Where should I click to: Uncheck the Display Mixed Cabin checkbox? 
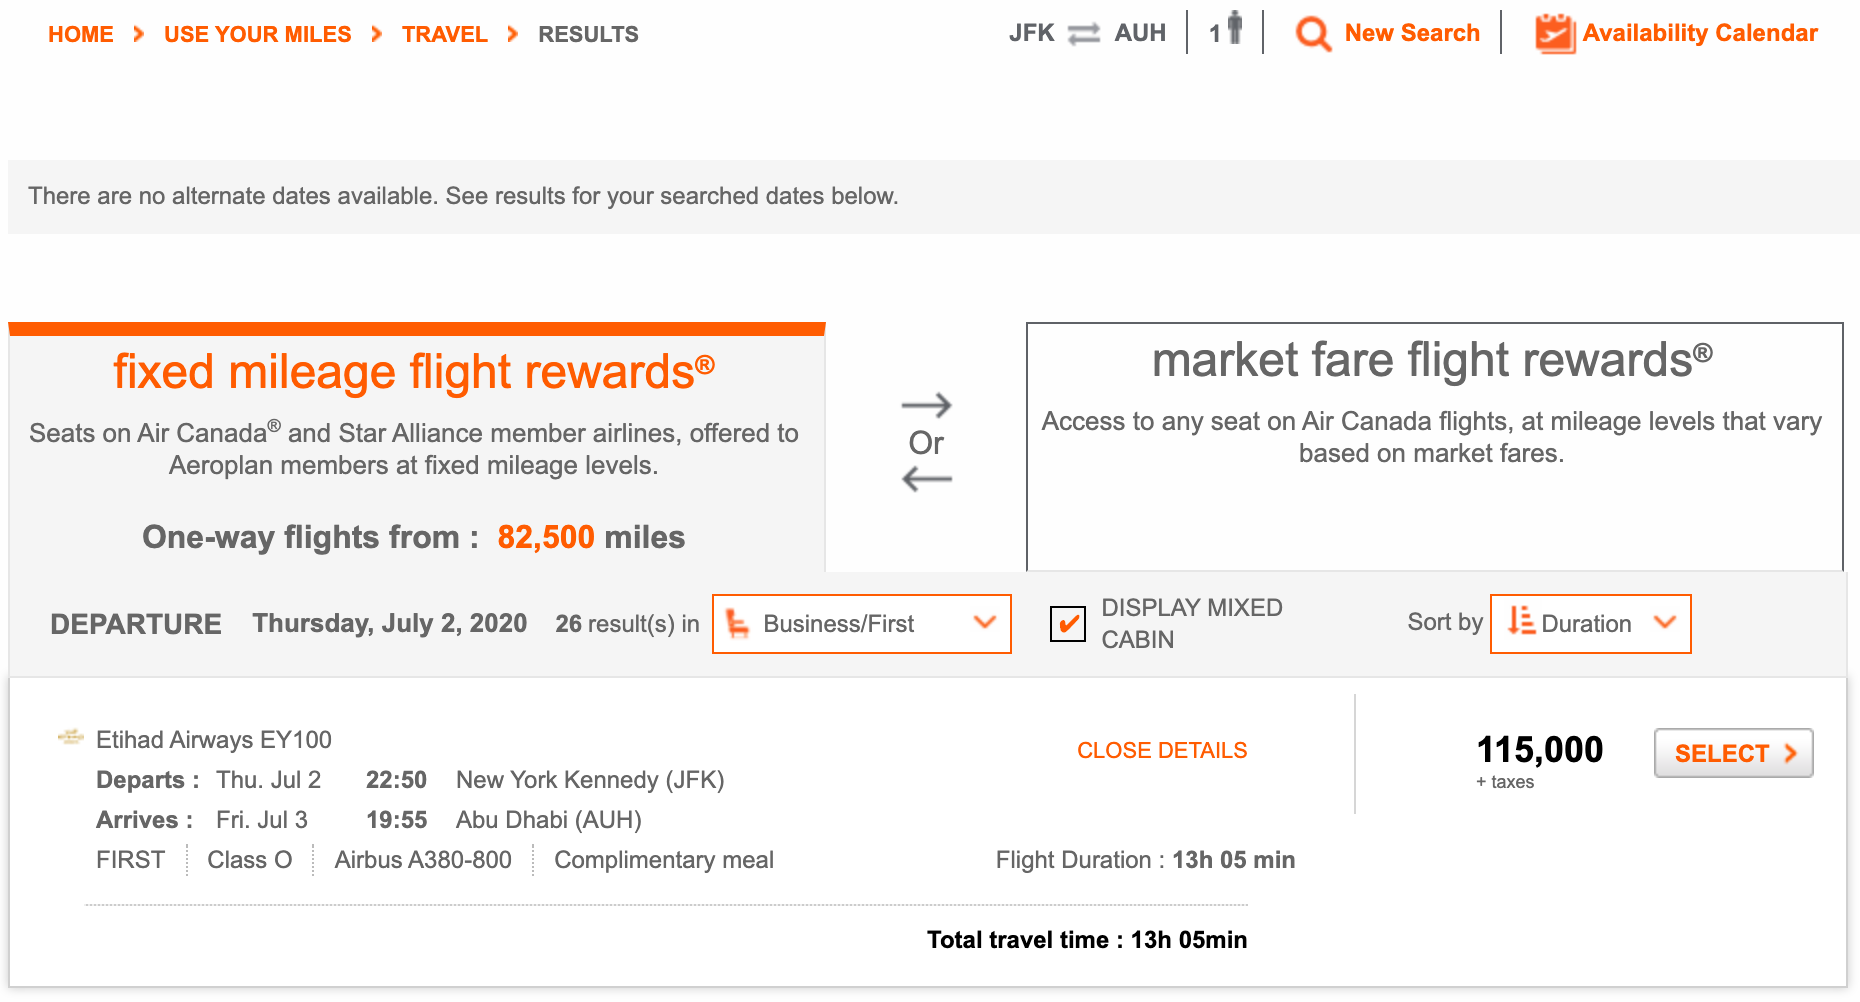1068,624
